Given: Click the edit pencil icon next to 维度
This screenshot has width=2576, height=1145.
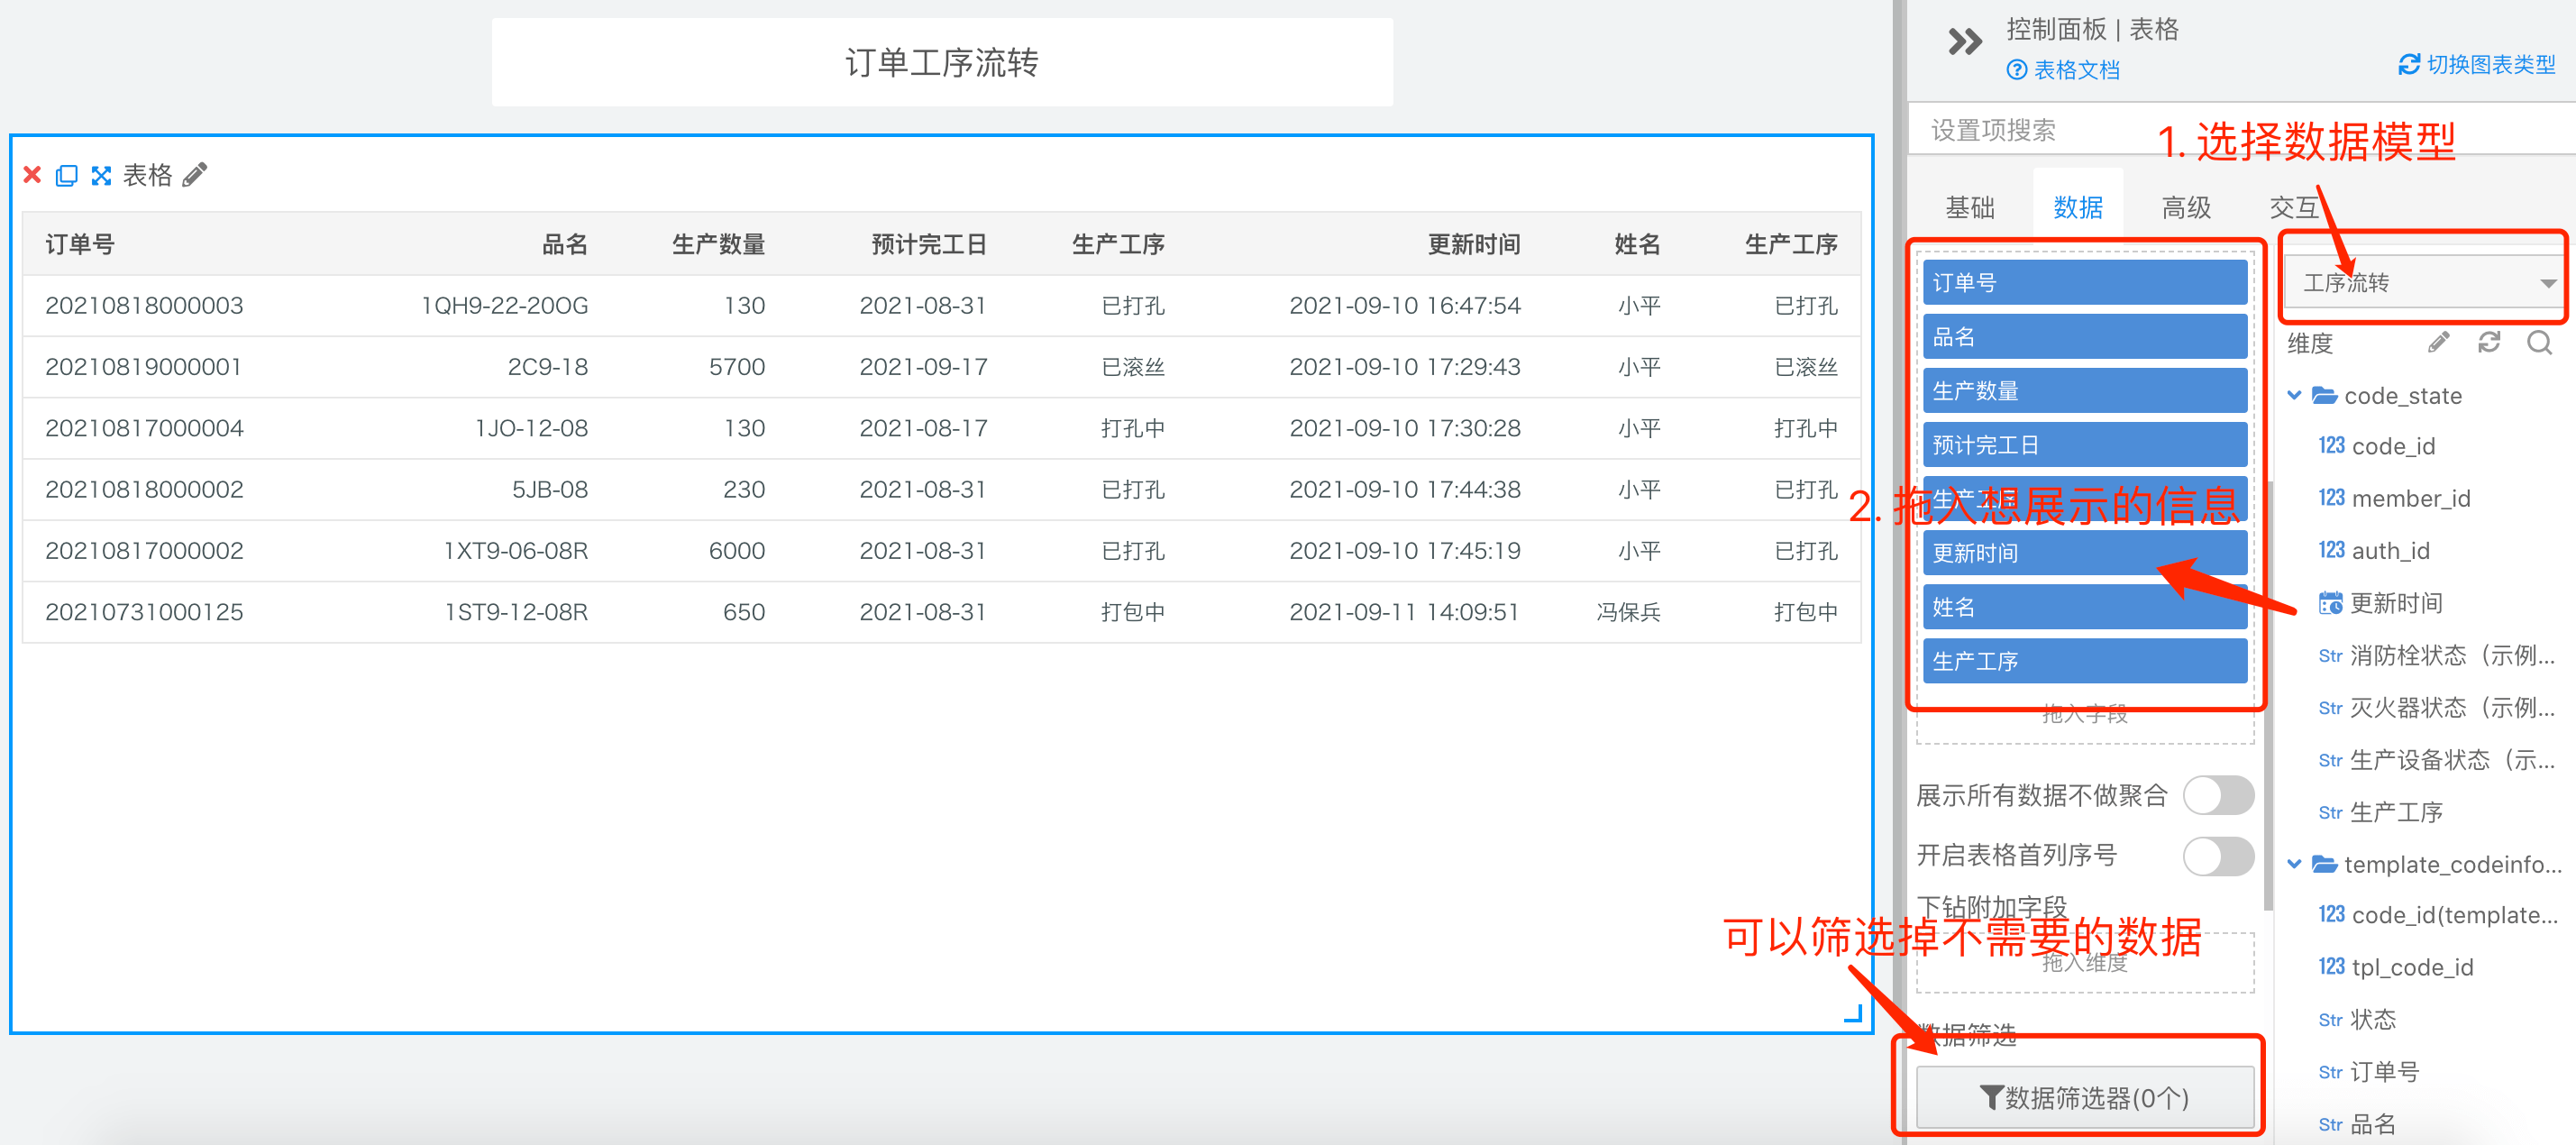Looking at the screenshot, I should pos(2438,343).
